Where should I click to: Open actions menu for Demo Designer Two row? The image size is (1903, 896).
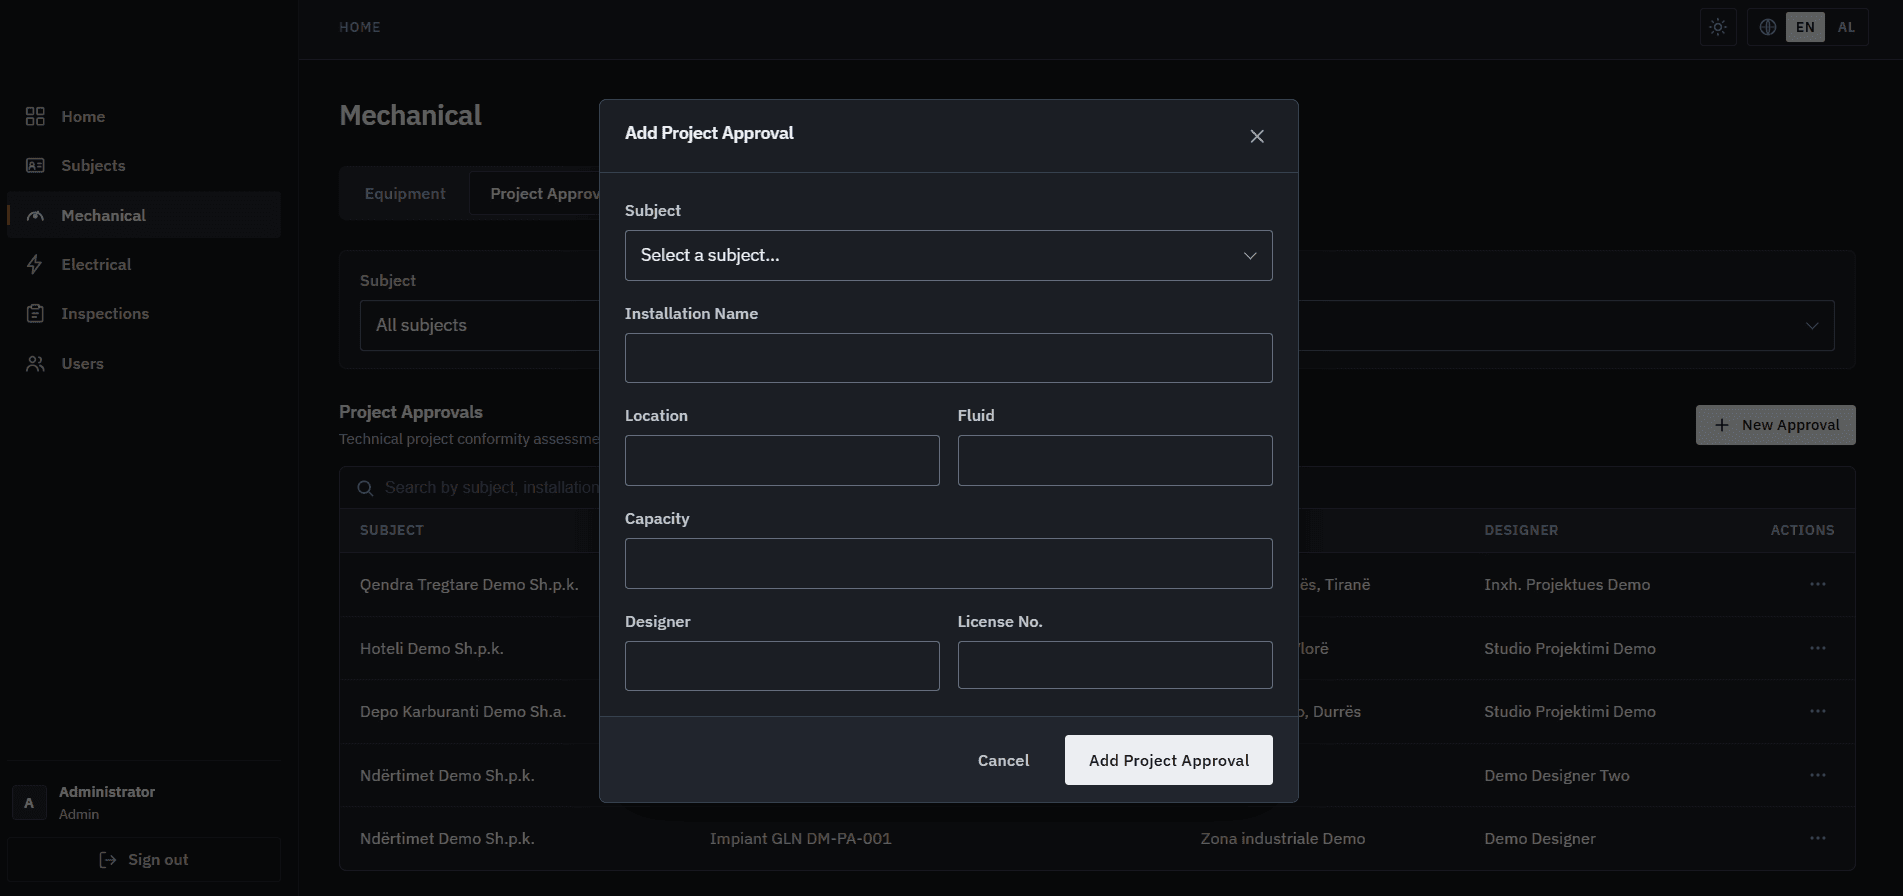tap(1818, 775)
